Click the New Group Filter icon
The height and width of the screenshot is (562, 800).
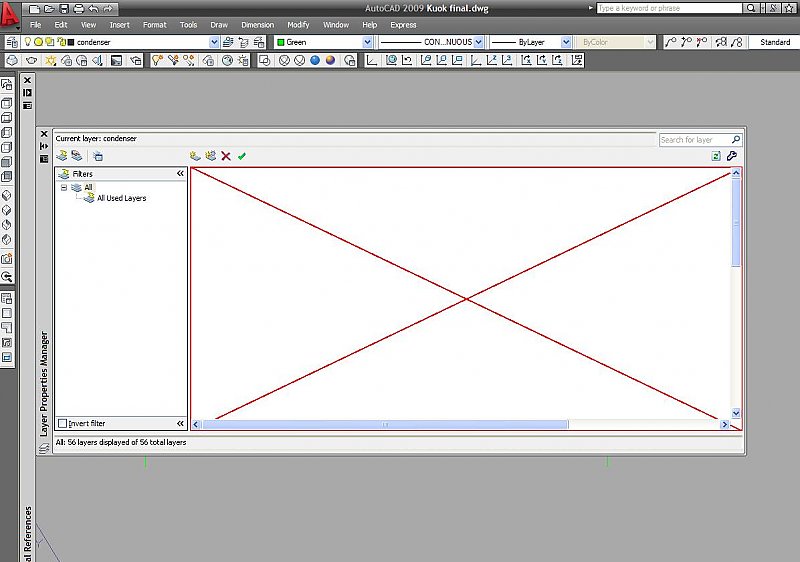[x=76, y=156]
